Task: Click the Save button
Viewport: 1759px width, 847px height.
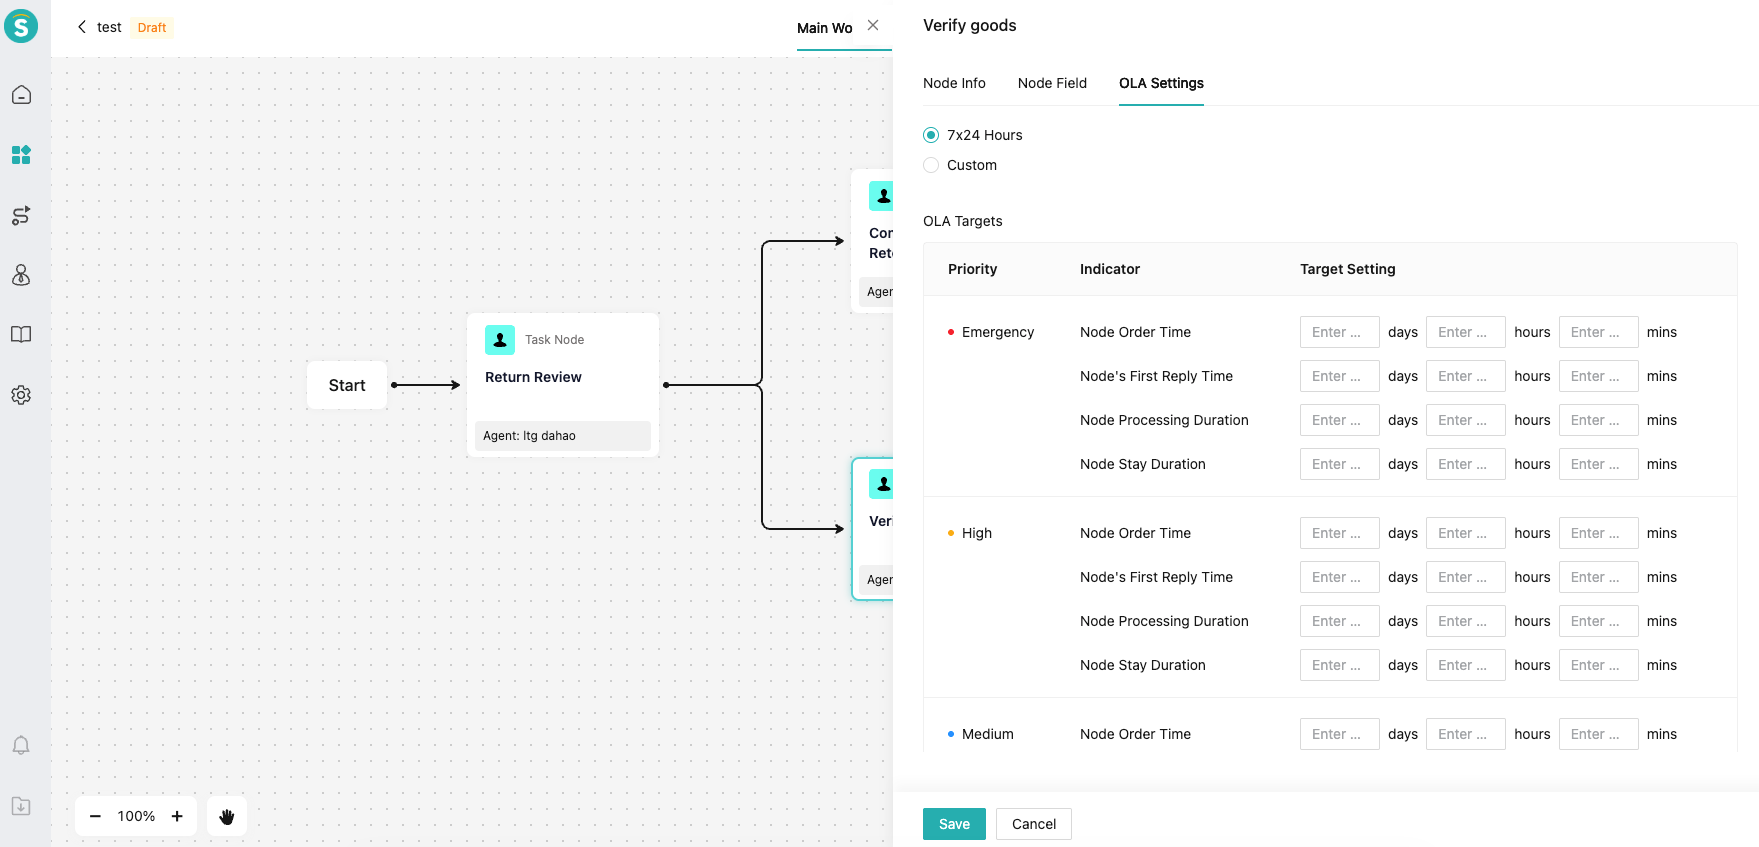Action: click(954, 824)
